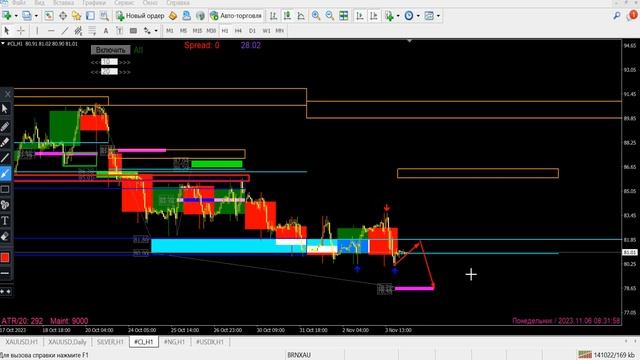Viewport: 640px width, 360px height.
Task: Open the Вставка menu
Action: coord(63,2)
